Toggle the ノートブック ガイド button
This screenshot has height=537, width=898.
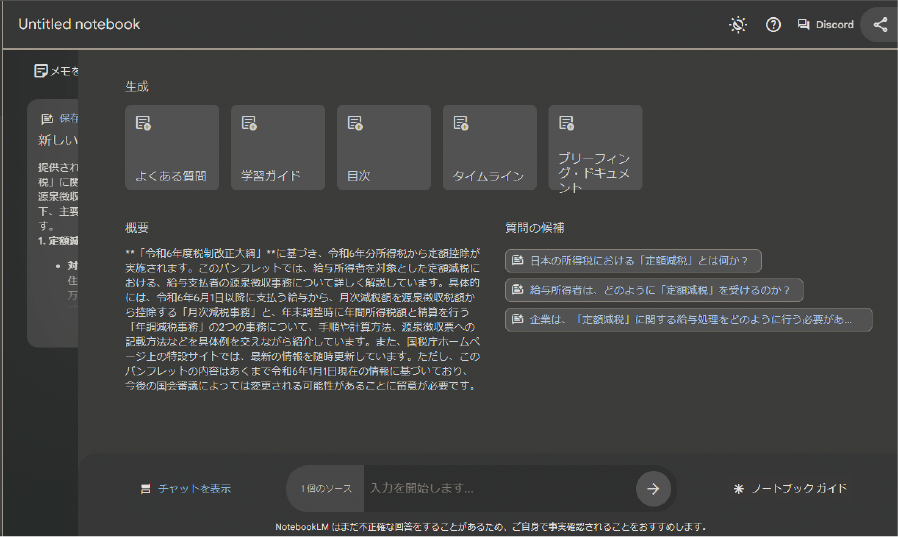790,489
